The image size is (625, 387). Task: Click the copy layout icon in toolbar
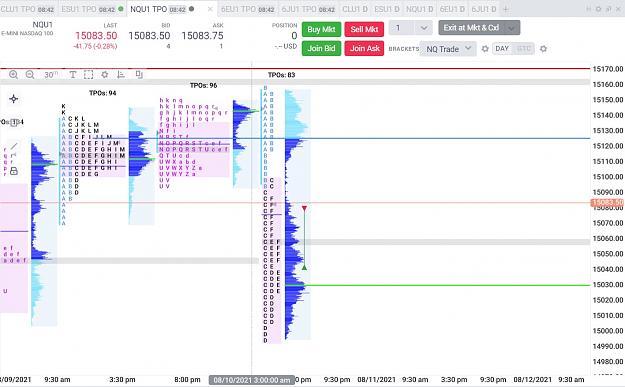pos(139,75)
